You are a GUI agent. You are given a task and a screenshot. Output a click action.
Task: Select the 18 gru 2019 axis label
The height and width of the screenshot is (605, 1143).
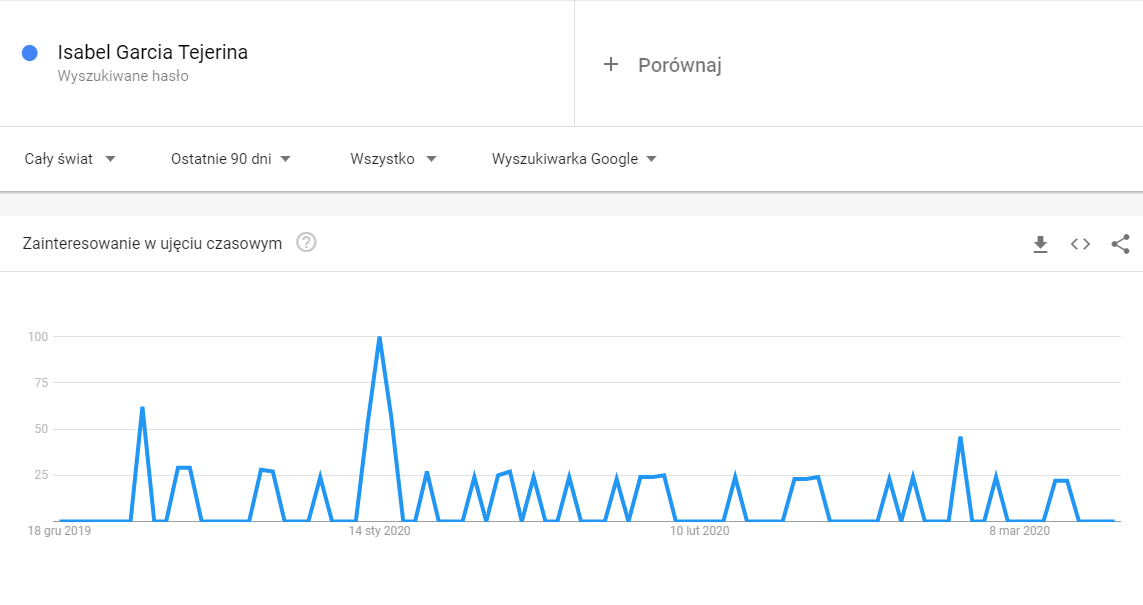[59, 531]
